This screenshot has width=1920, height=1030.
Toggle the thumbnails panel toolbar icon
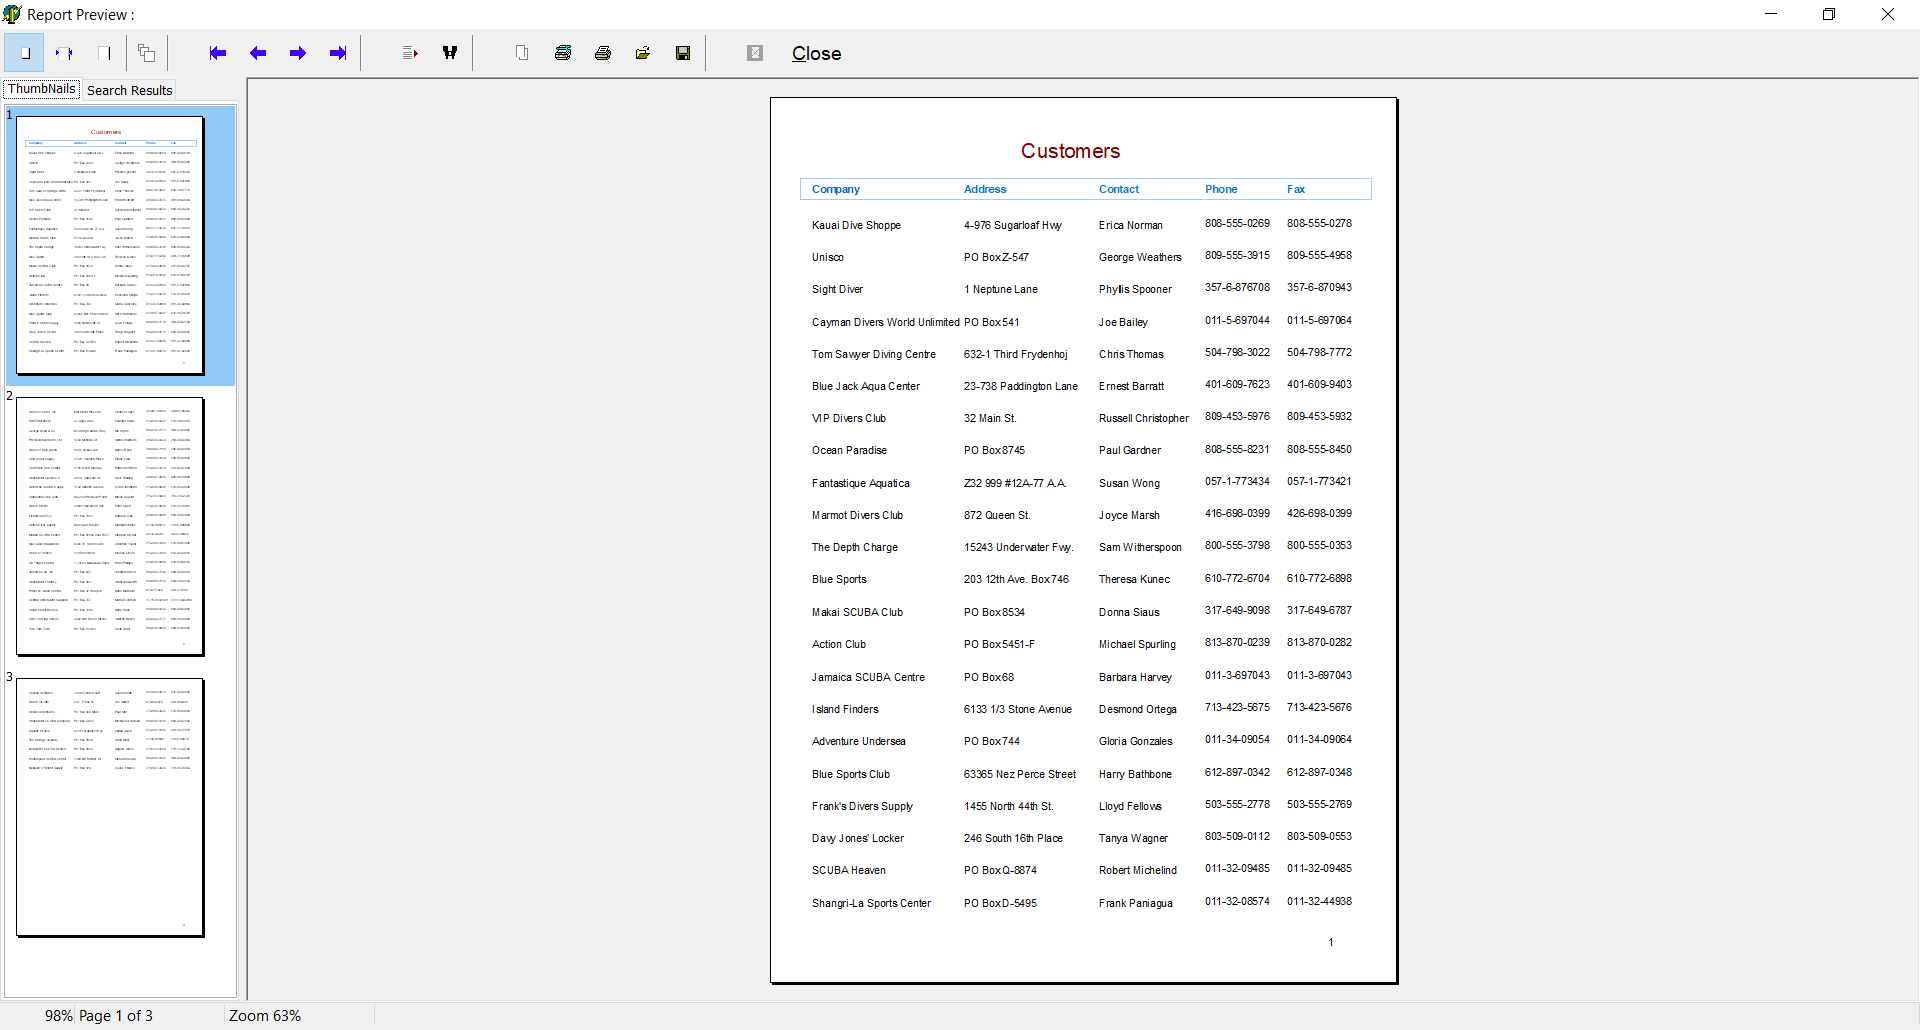147,53
